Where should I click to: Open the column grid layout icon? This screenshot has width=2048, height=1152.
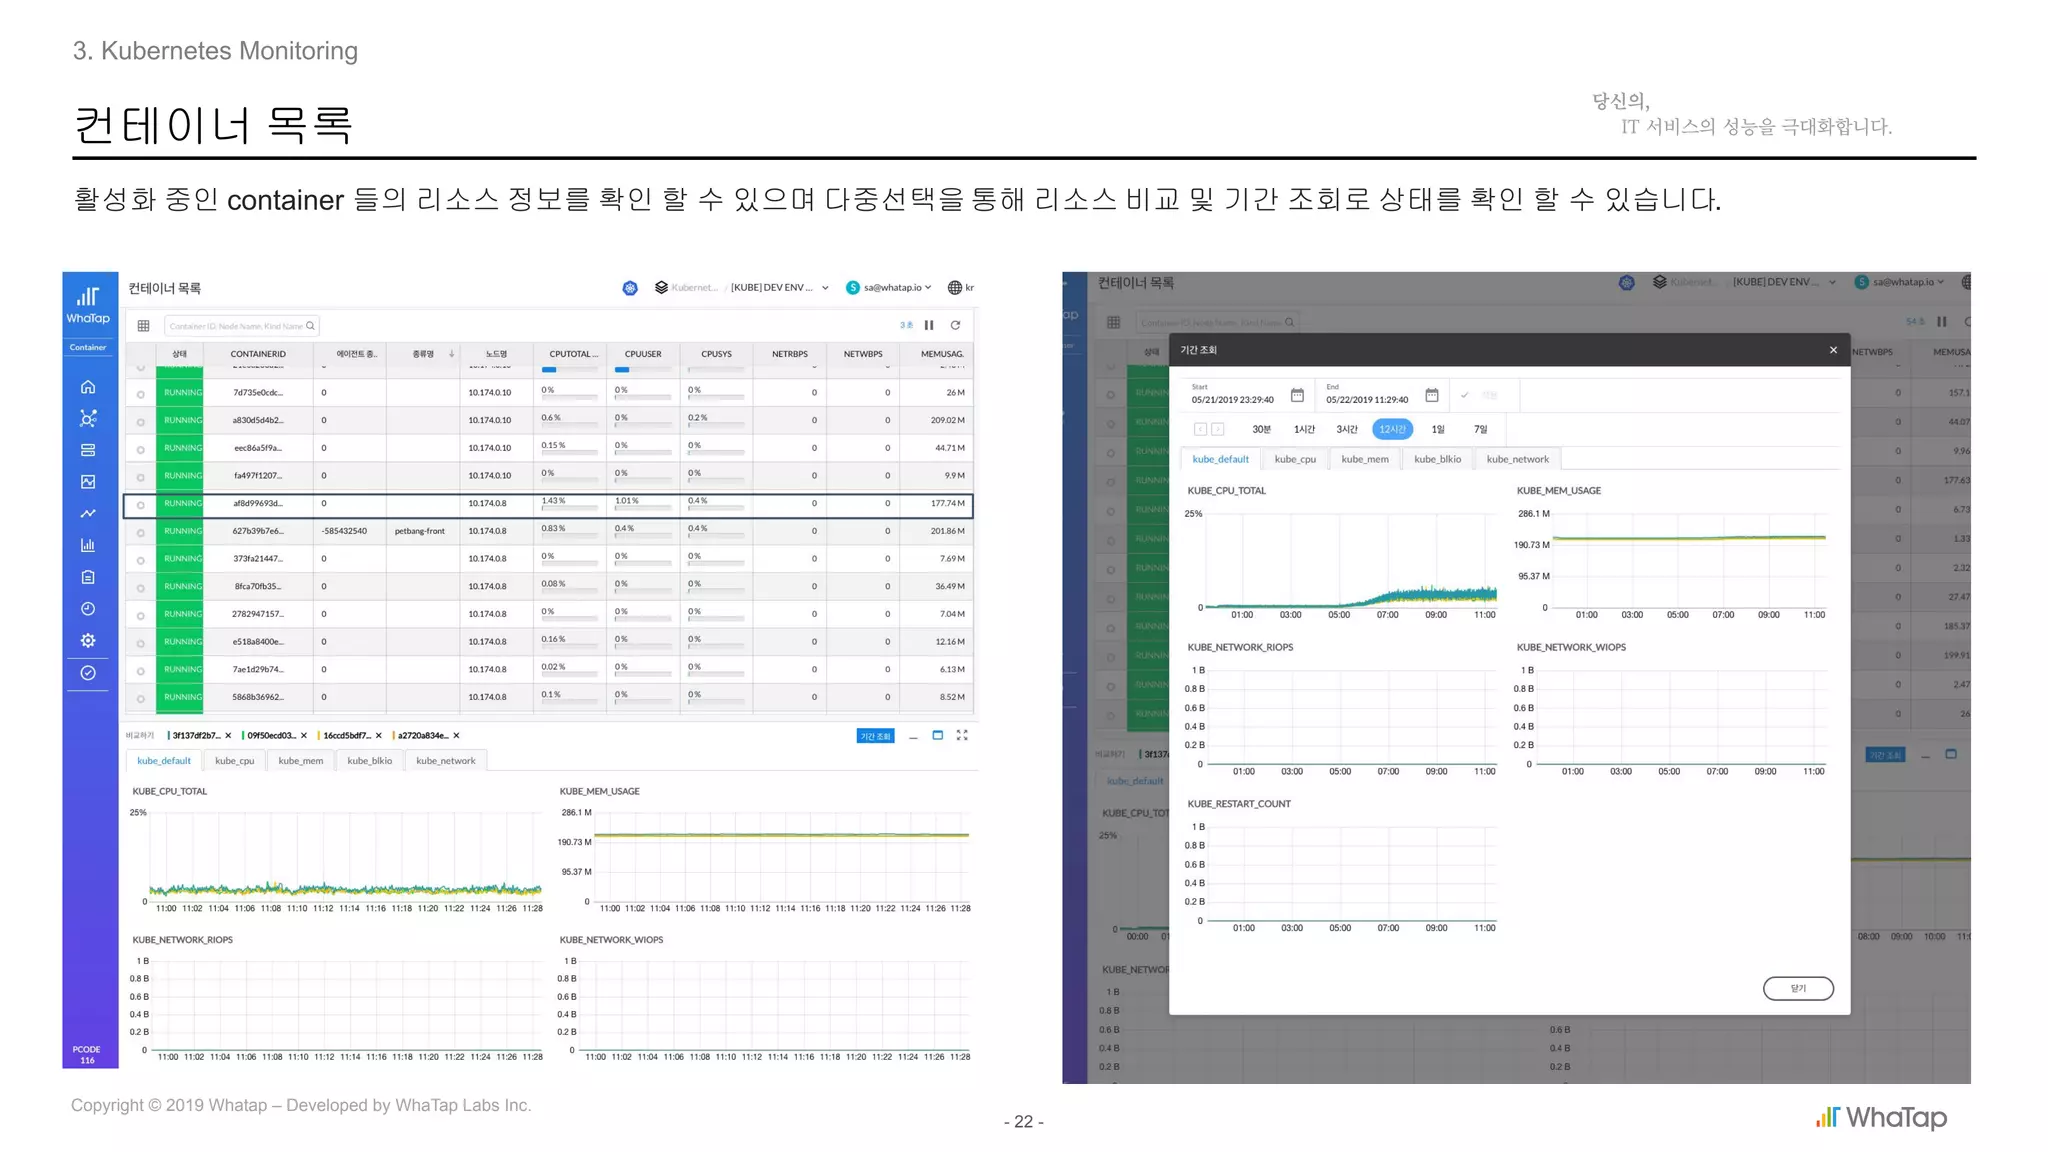(143, 325)
